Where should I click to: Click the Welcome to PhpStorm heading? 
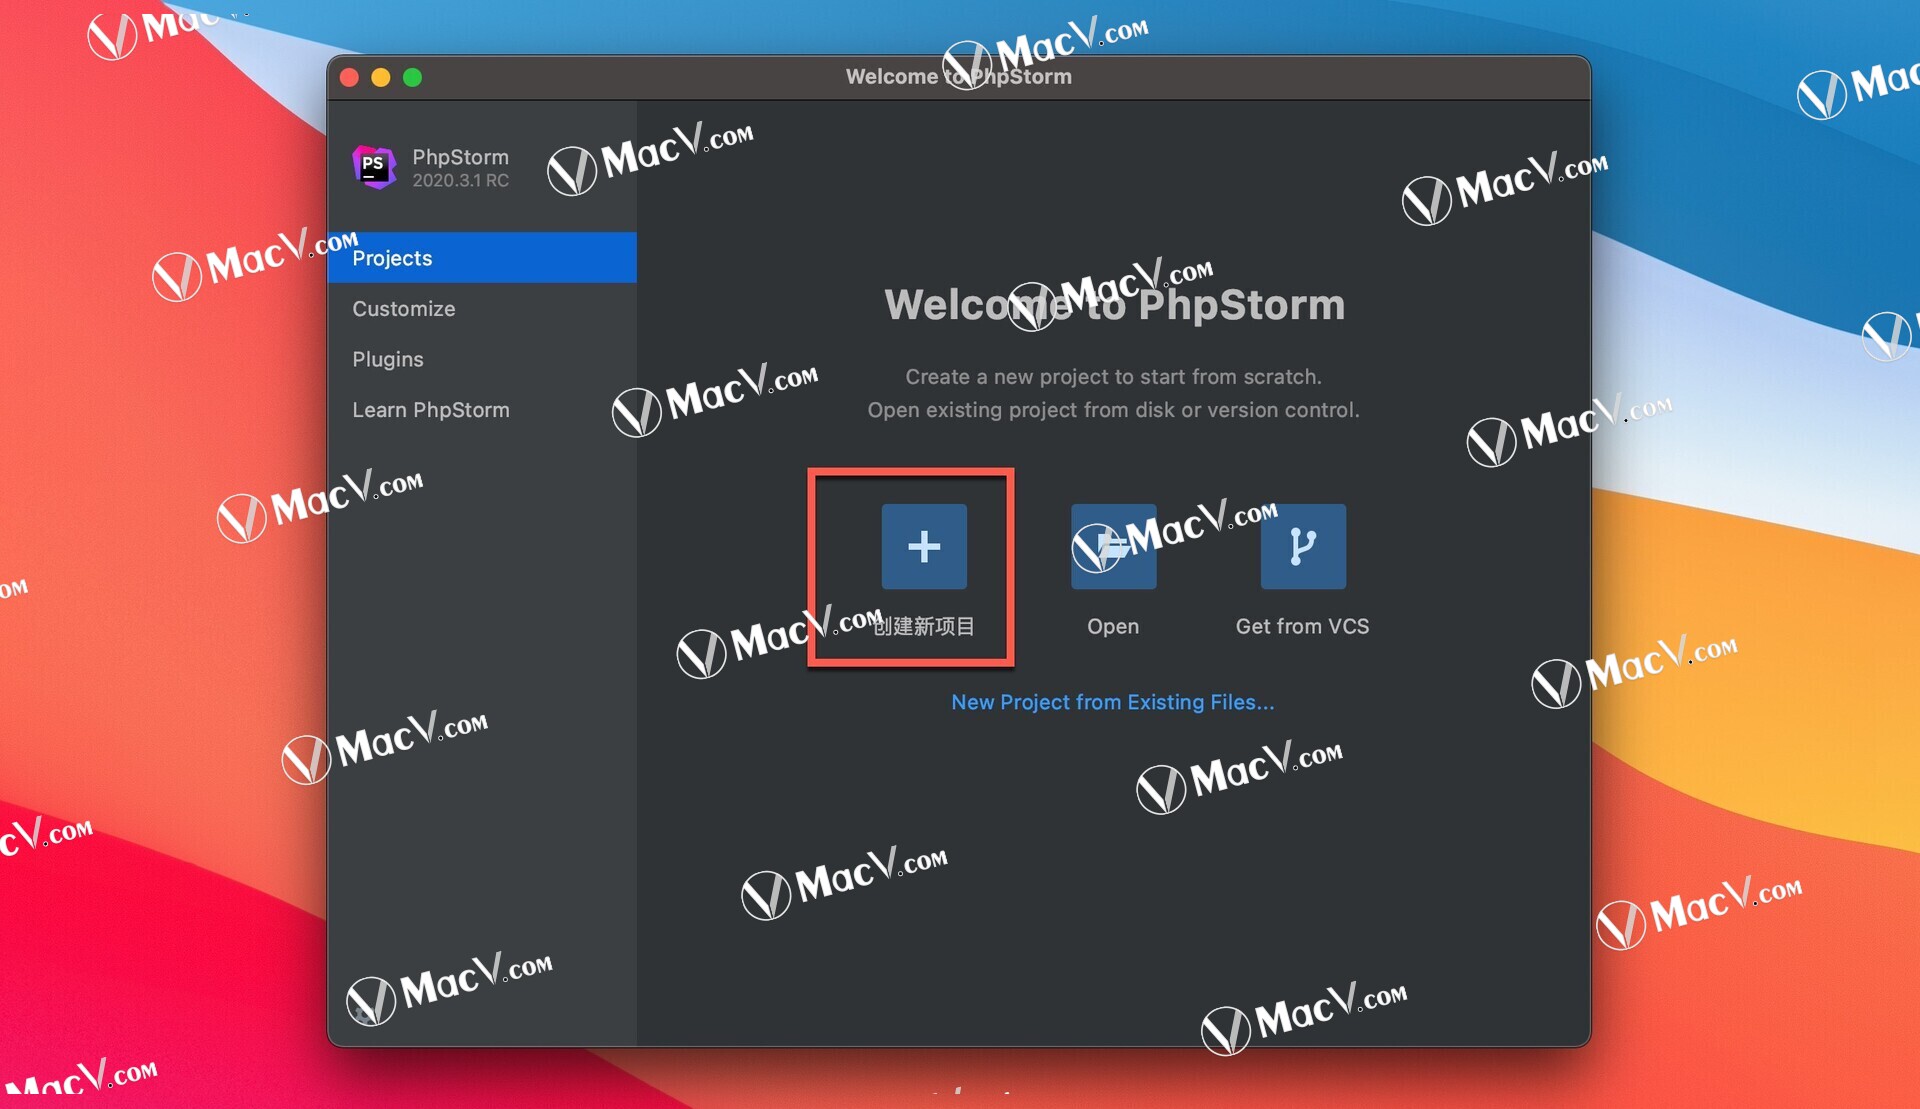(1114, 305)
